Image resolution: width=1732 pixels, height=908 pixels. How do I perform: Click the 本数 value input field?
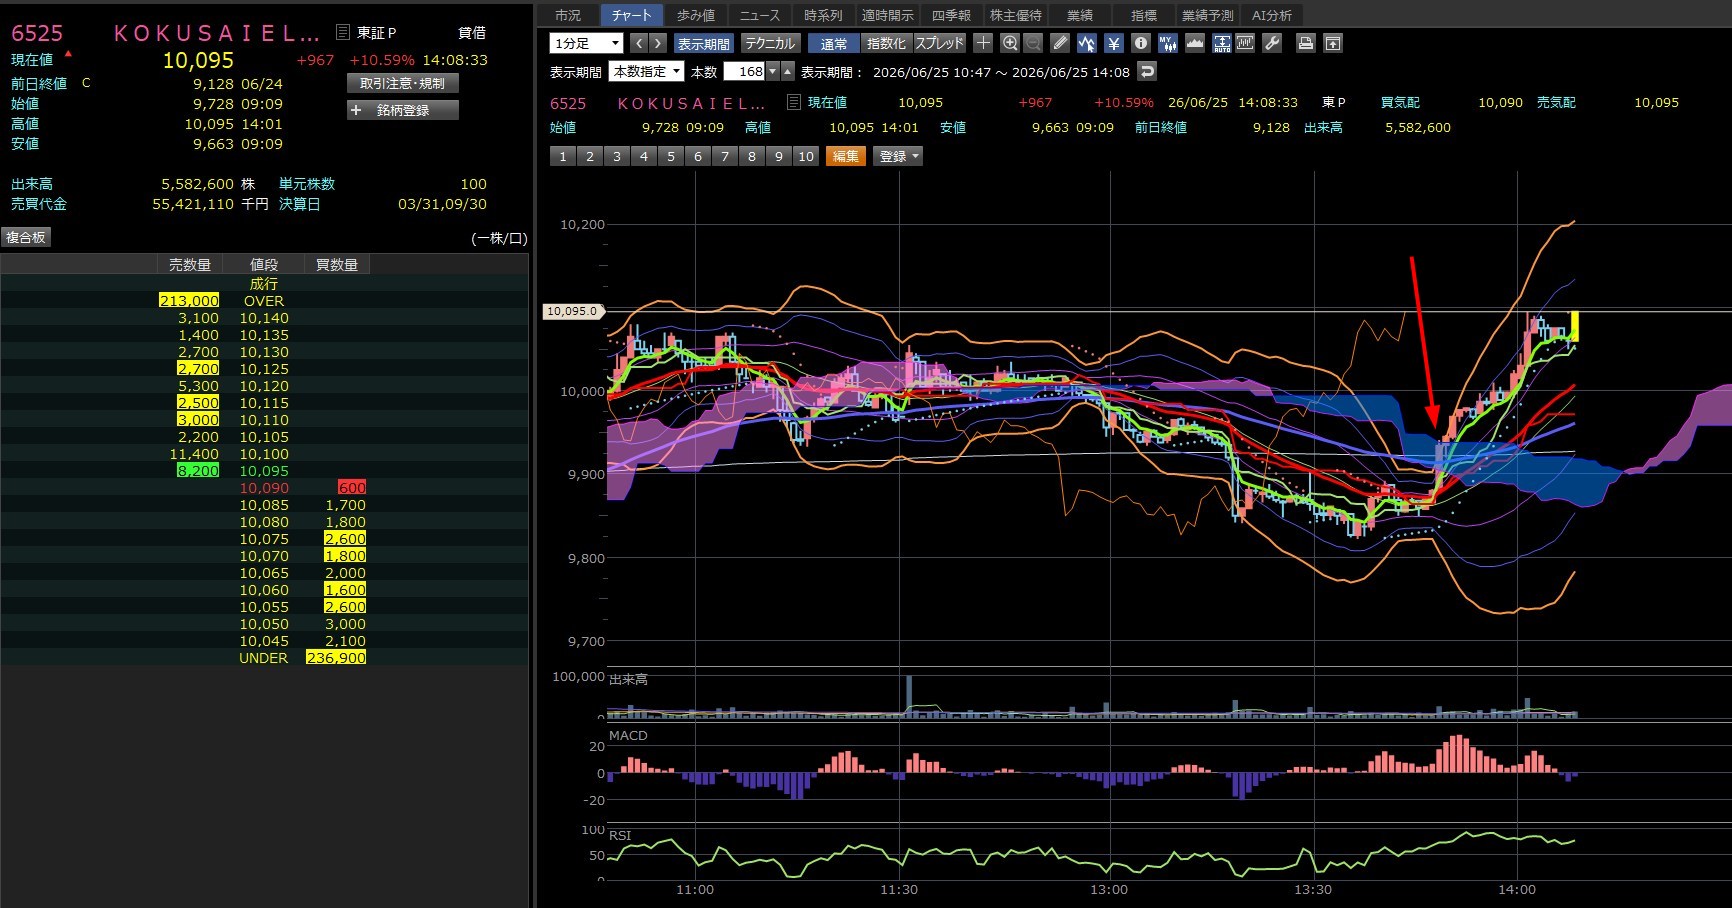coord(745,71)
